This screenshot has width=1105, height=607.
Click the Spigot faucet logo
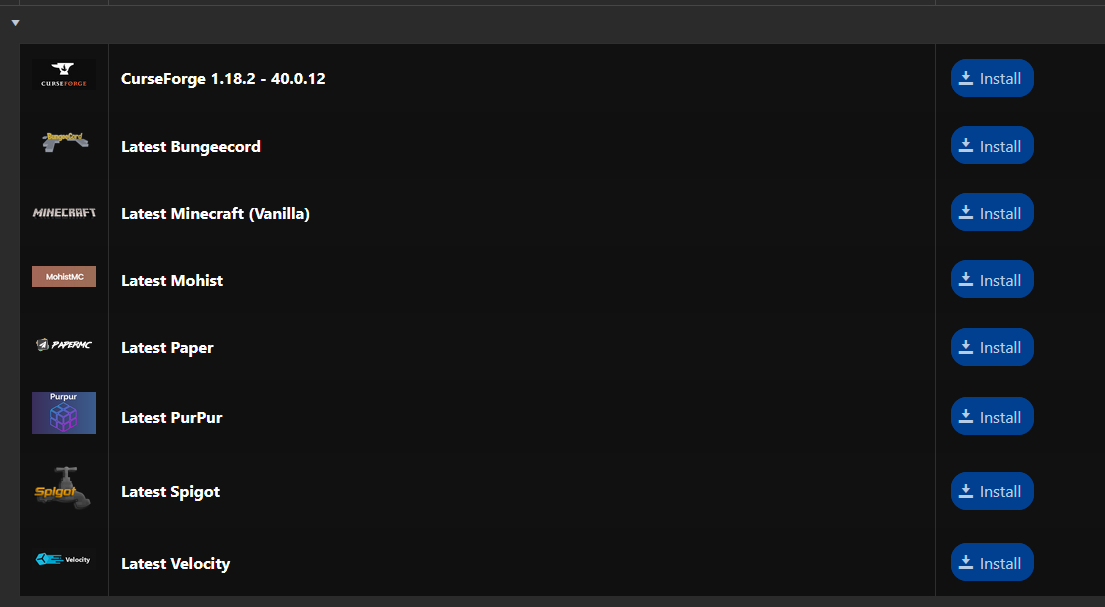pos(63,488)
